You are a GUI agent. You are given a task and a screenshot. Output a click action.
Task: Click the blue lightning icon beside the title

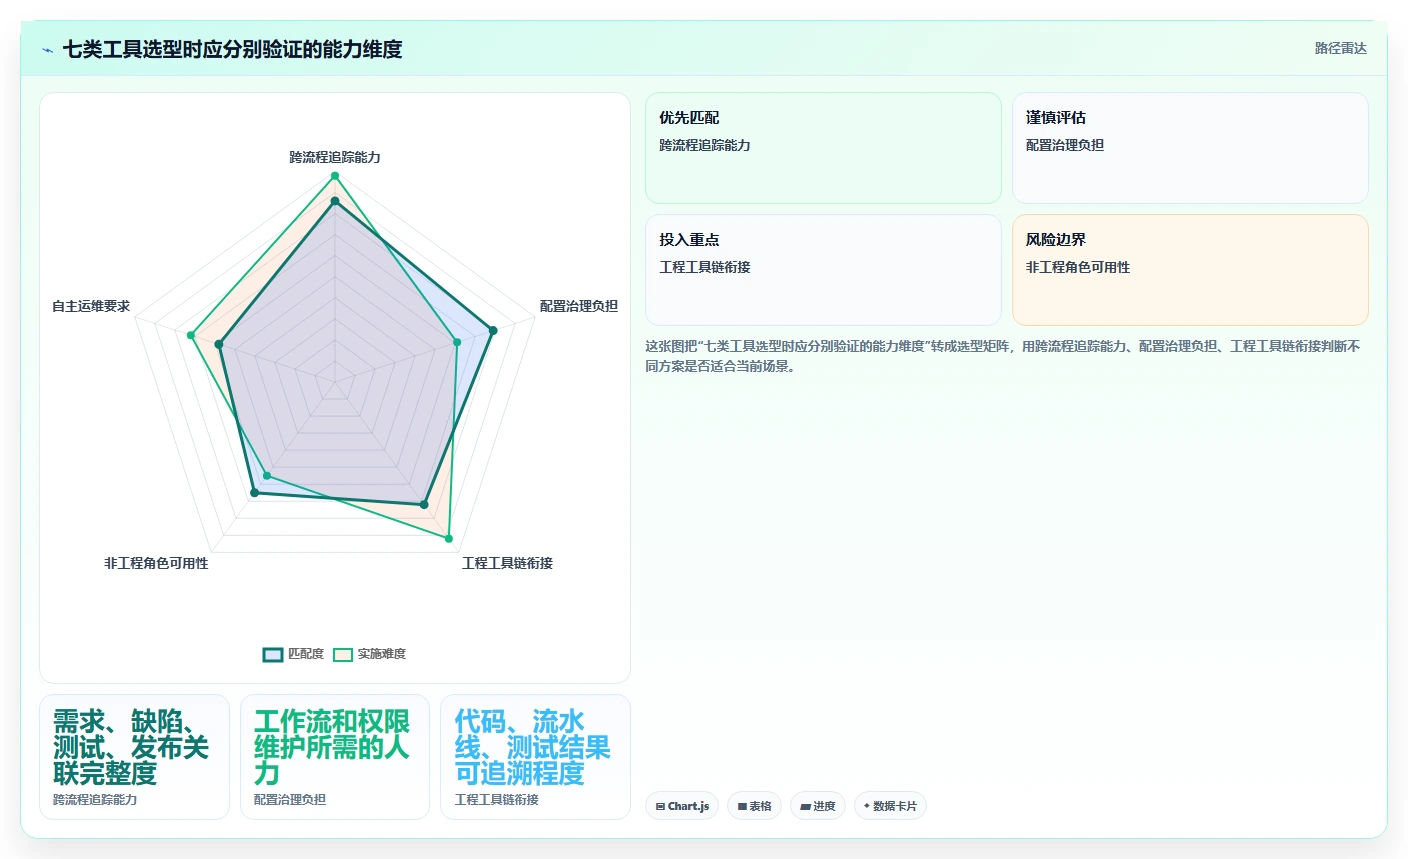tap(47, 50)
